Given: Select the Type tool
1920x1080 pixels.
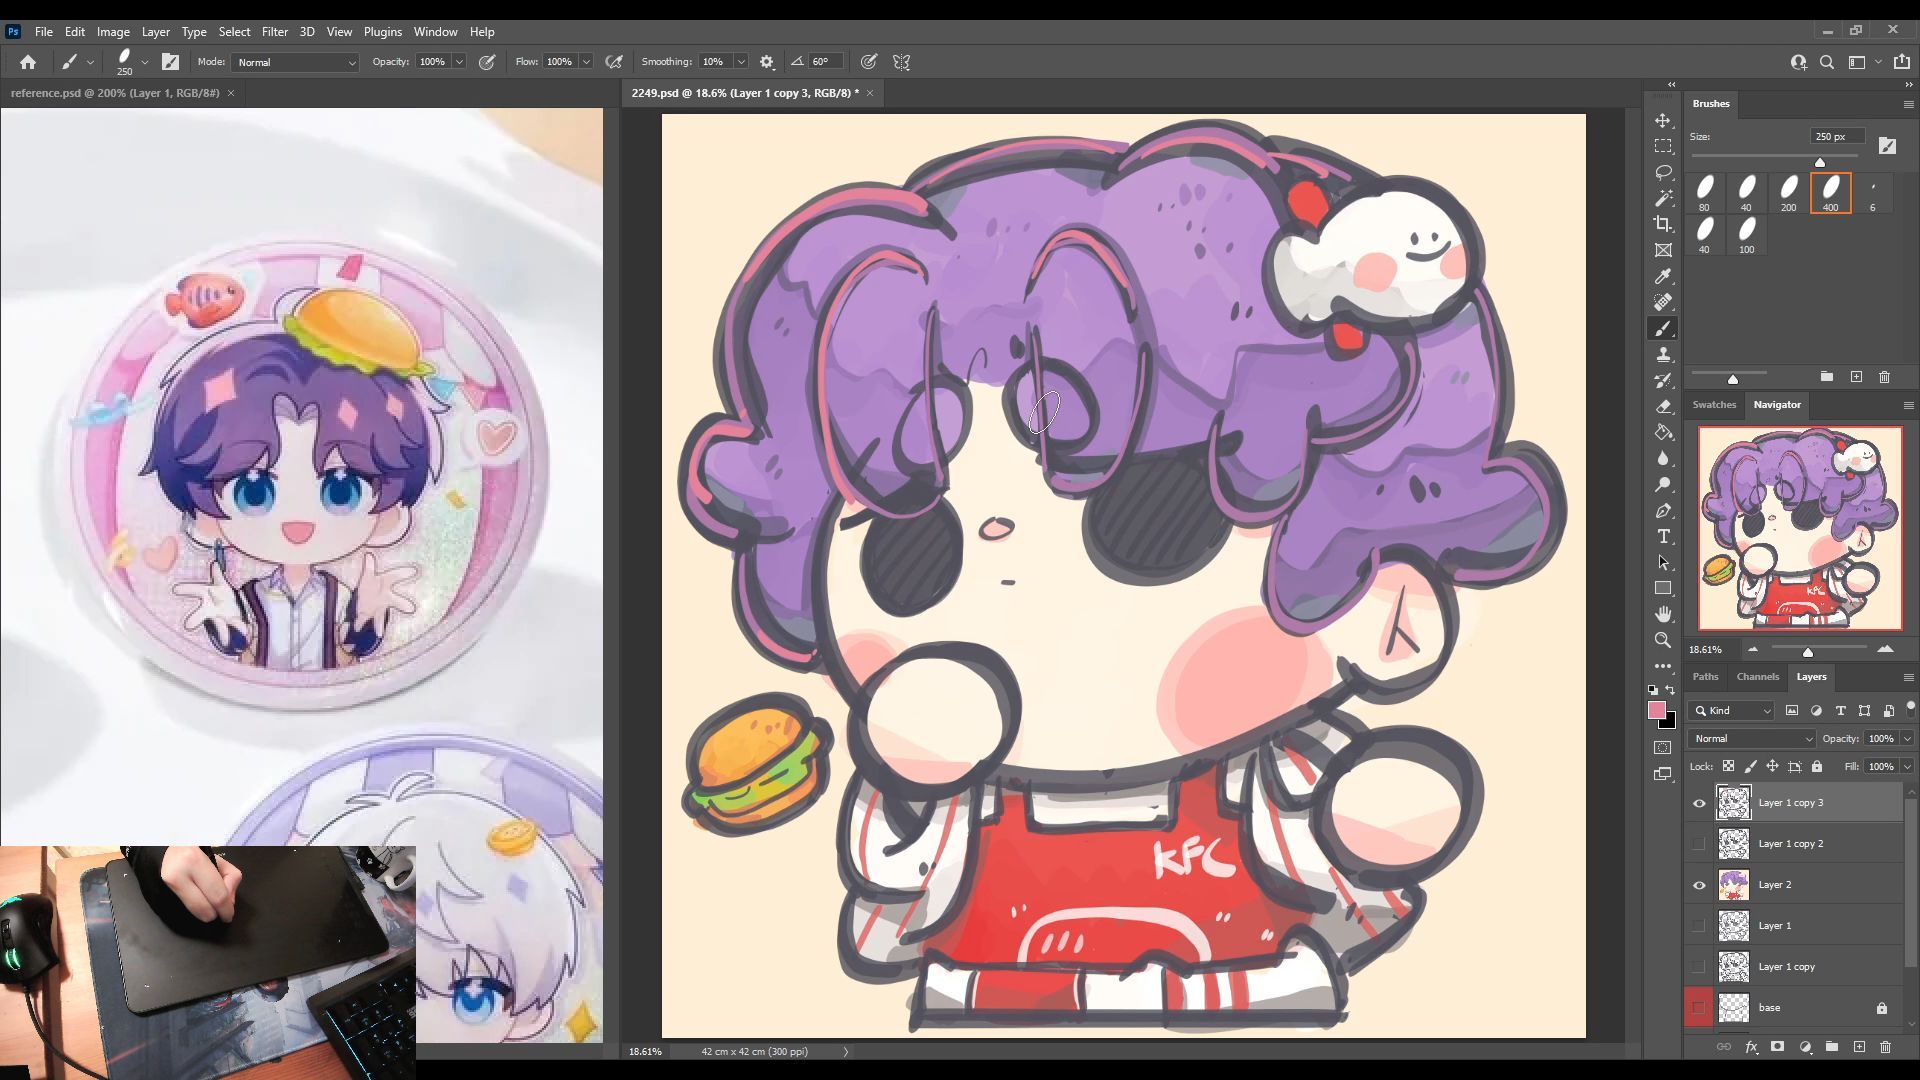Looking at the screenshot, I should 1663,536.
